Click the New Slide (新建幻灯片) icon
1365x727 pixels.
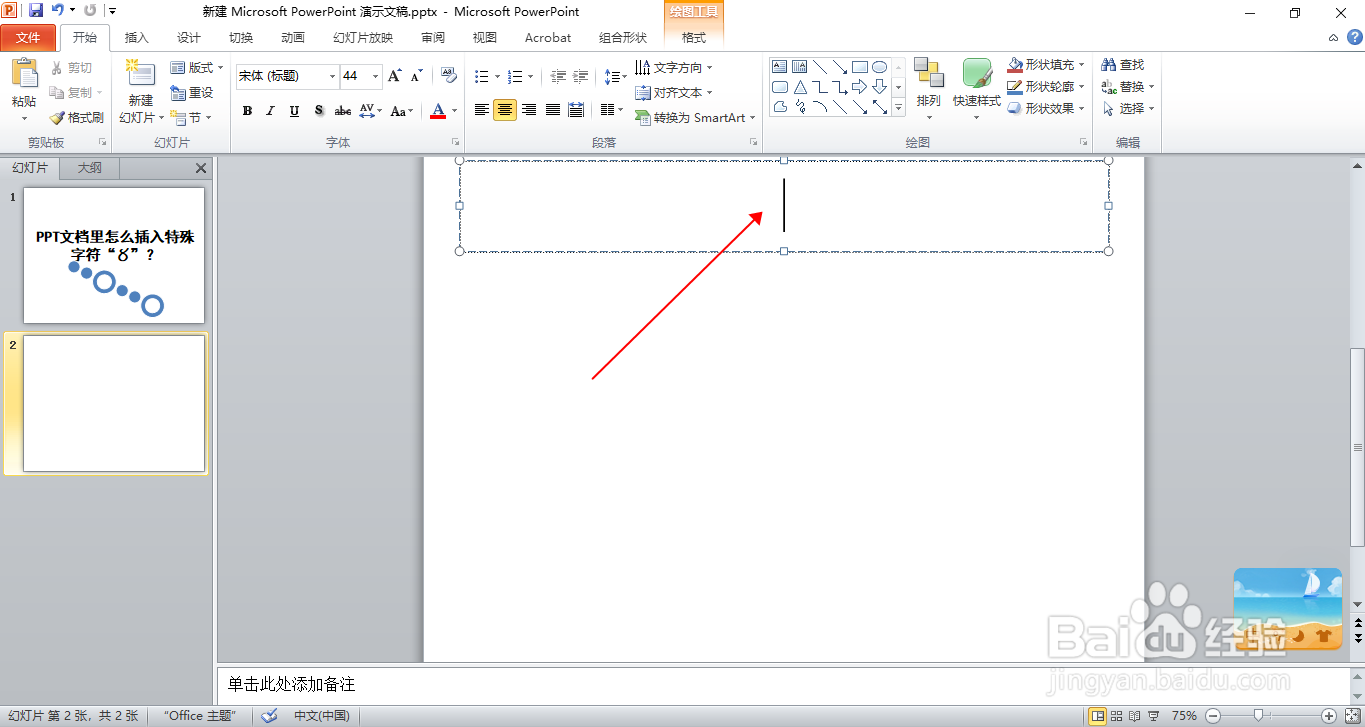(x=140, y=75)
